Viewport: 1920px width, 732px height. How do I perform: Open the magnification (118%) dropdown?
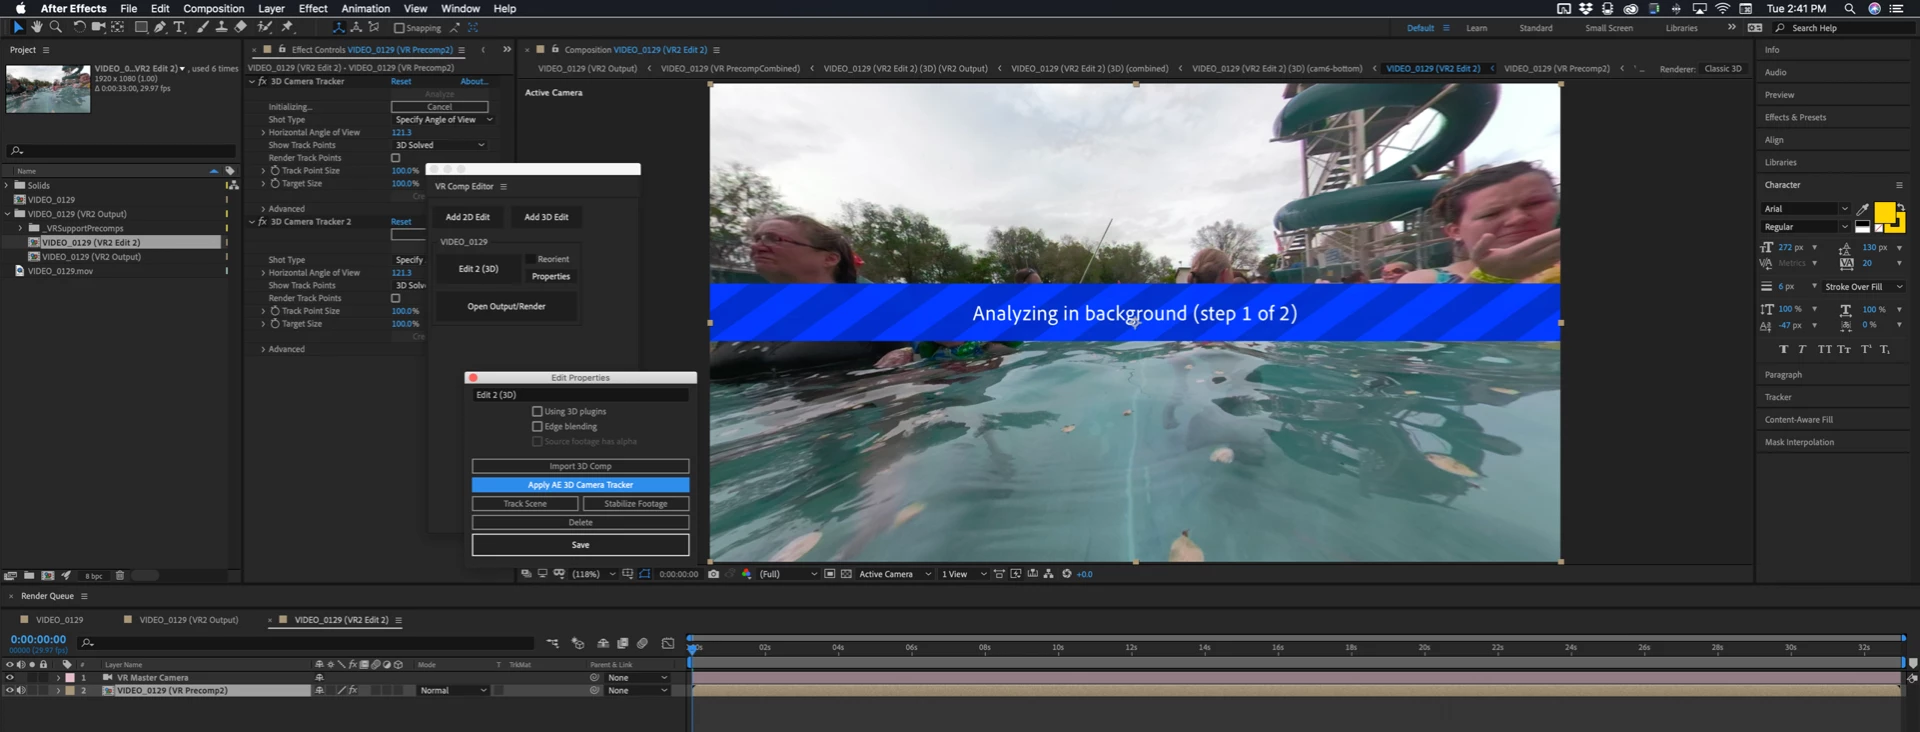[x=593, y=574]
